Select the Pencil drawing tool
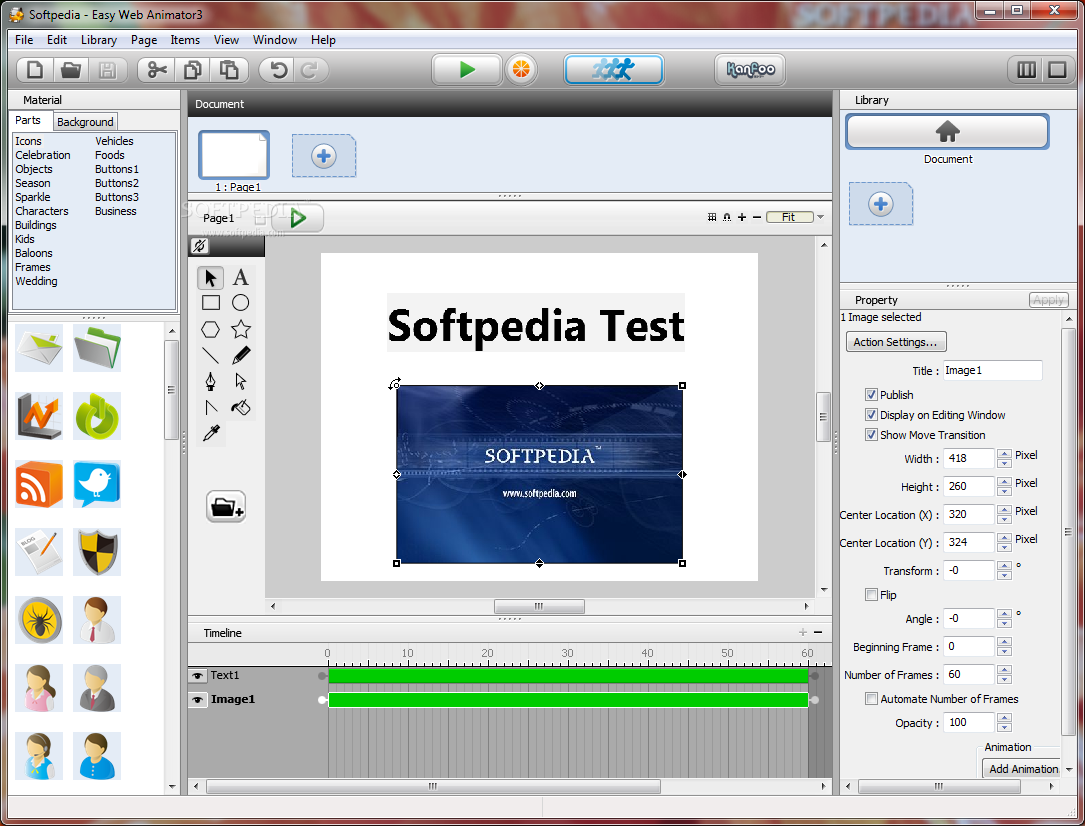This screenshot has height=826, width=1085. pos(240,356)
